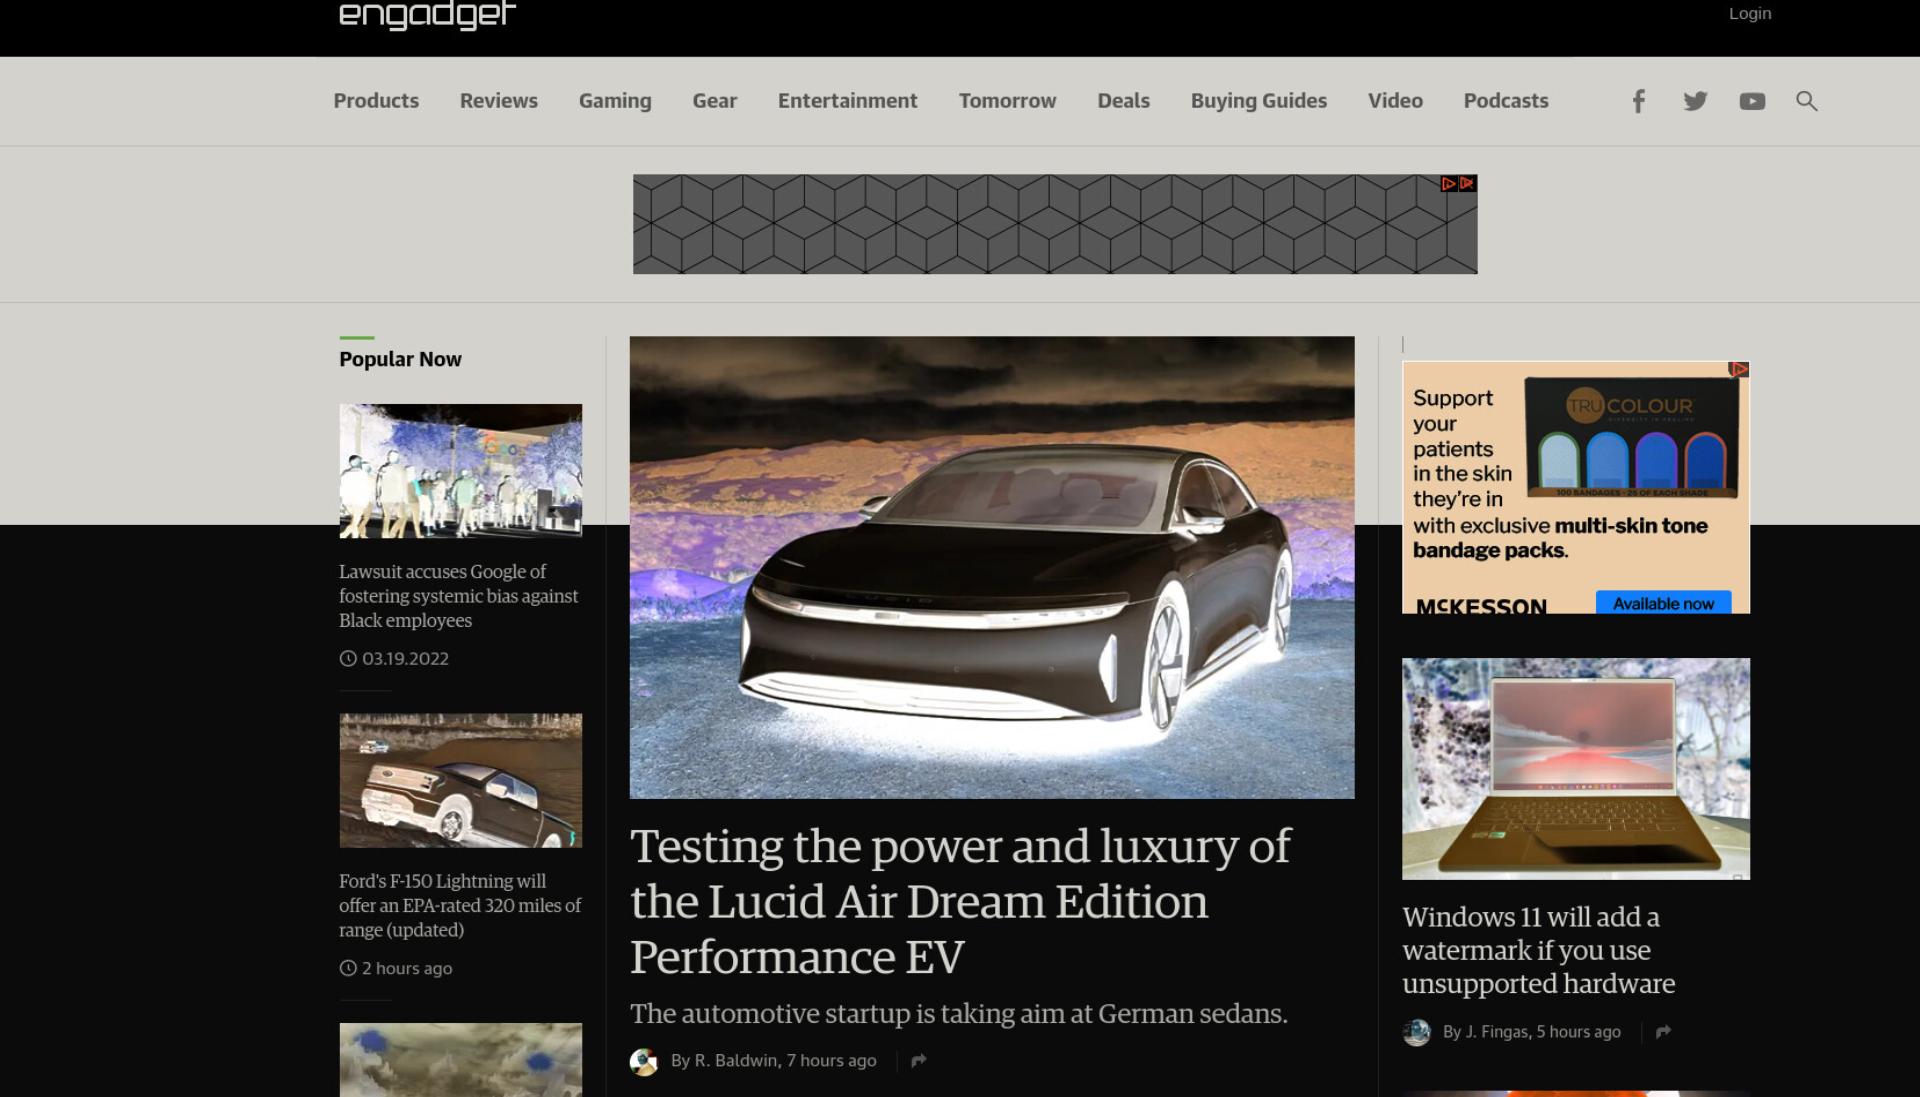
Task: Click the Available now button in ad
Action: coord(1663,603)
